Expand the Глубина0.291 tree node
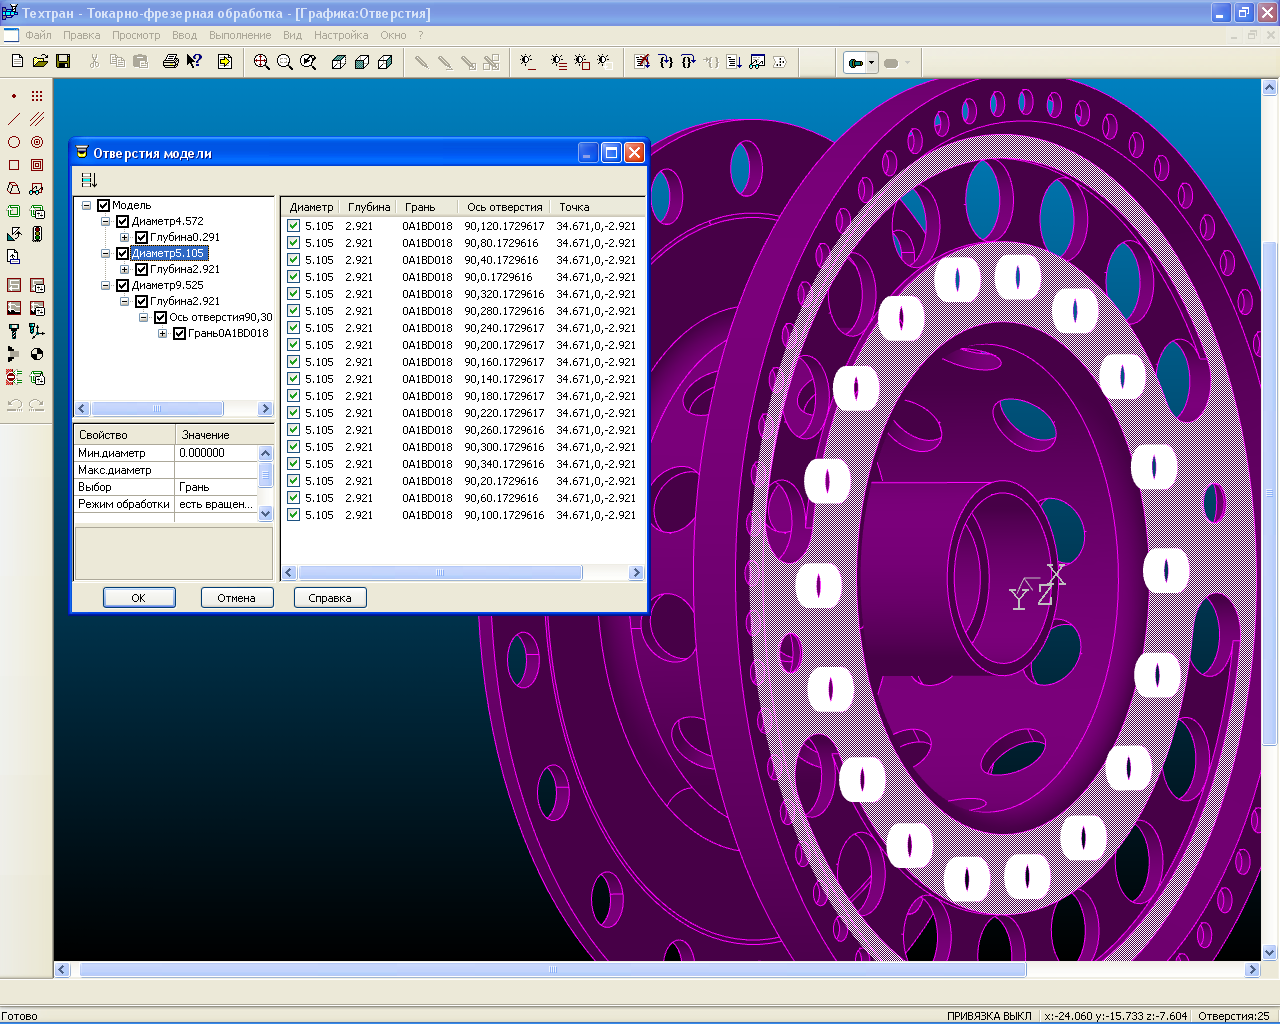1280x1024 pixels. pos(124,237)
